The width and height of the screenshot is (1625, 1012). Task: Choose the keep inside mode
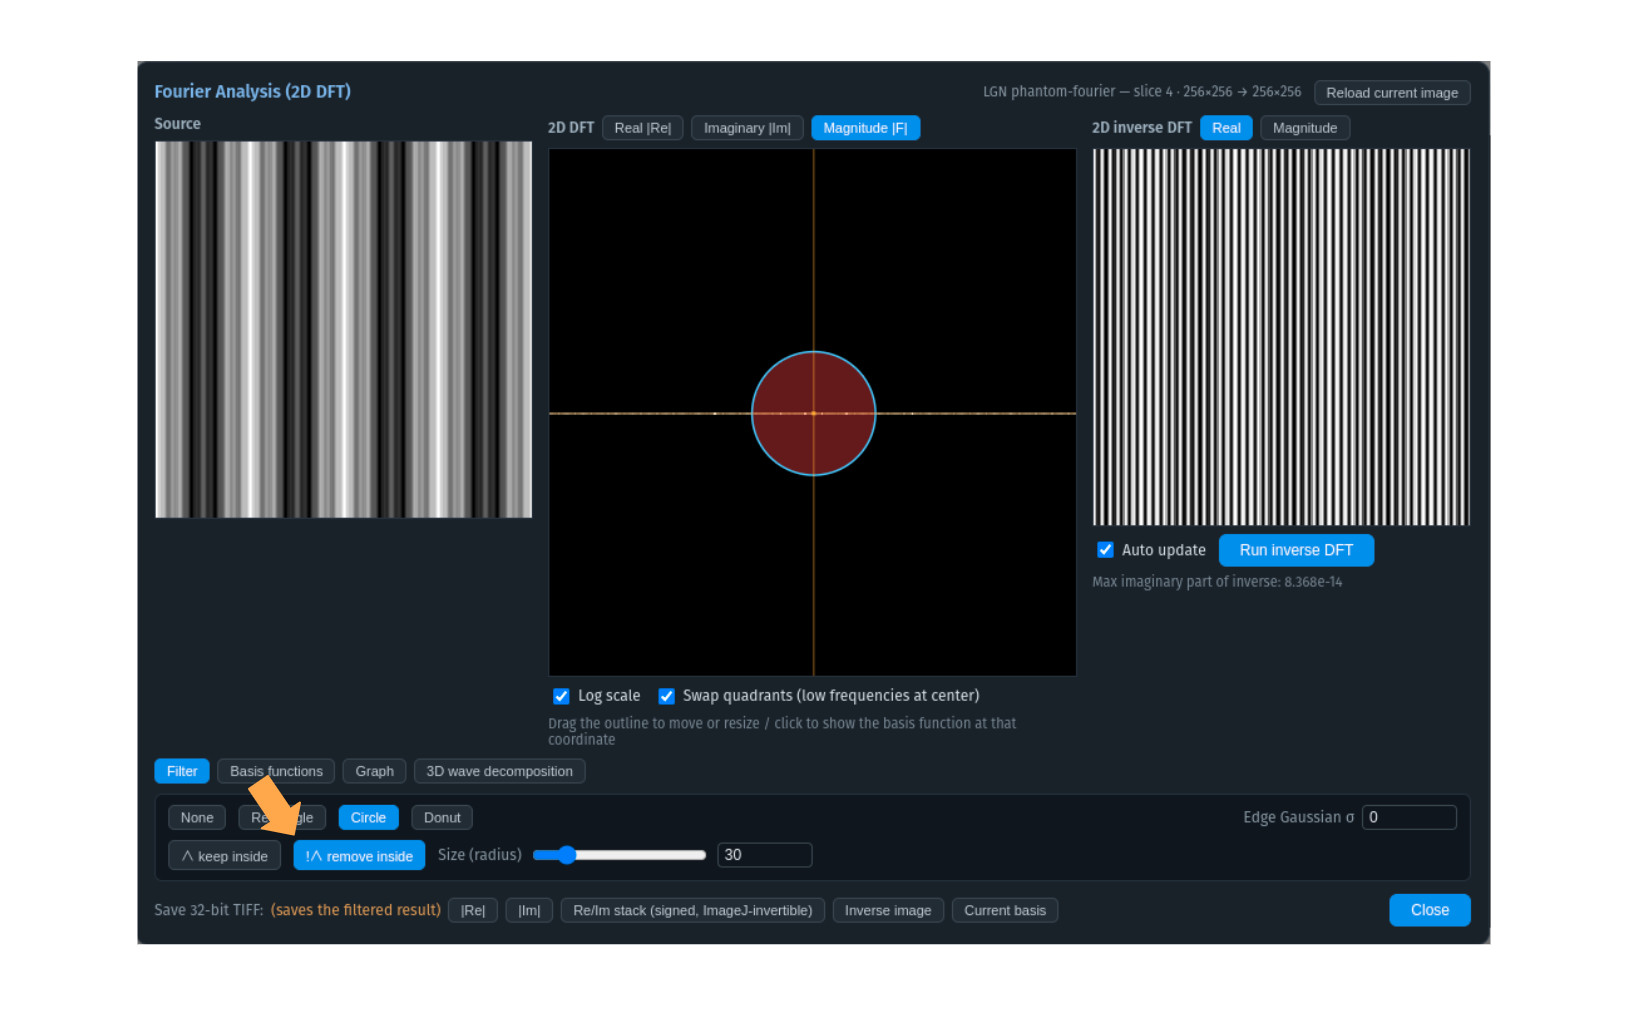[224, 856]
